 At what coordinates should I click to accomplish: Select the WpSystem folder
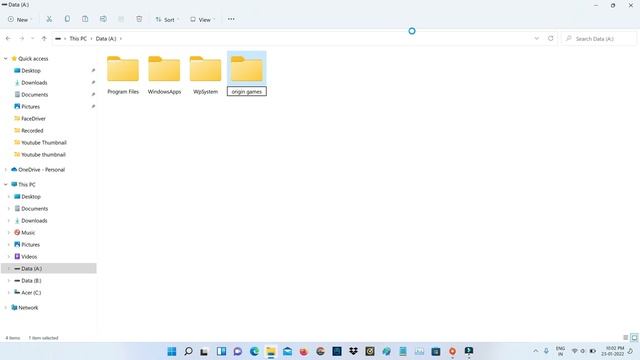(205, 75)
